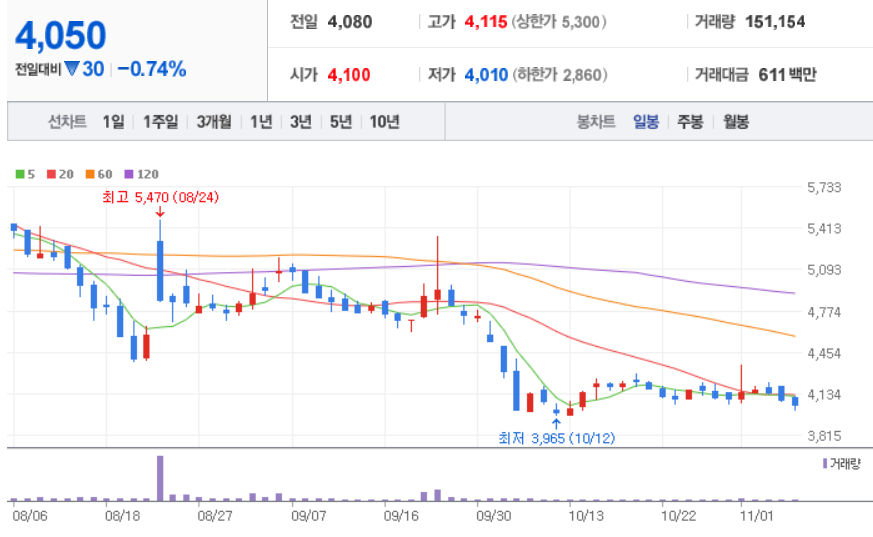Select the 일봉 candlestick chart

click(x=646, y=121)
